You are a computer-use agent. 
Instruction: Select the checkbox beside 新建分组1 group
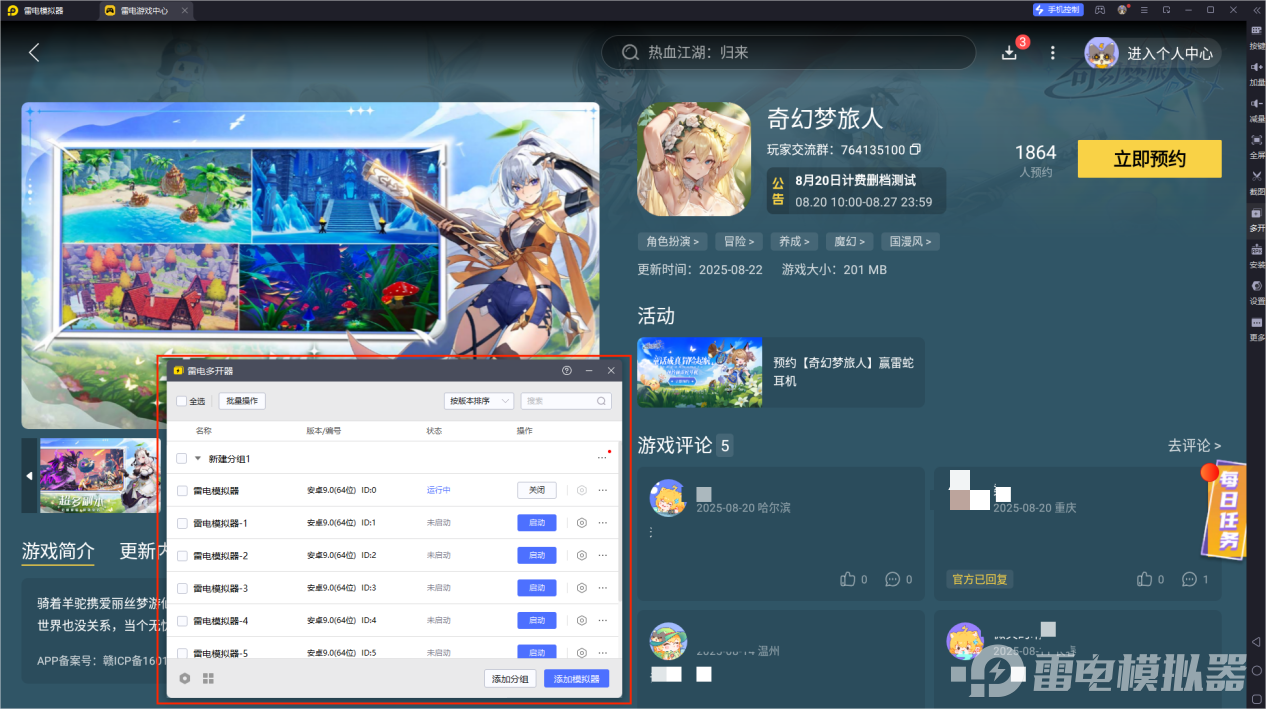(x=180, y=457)
